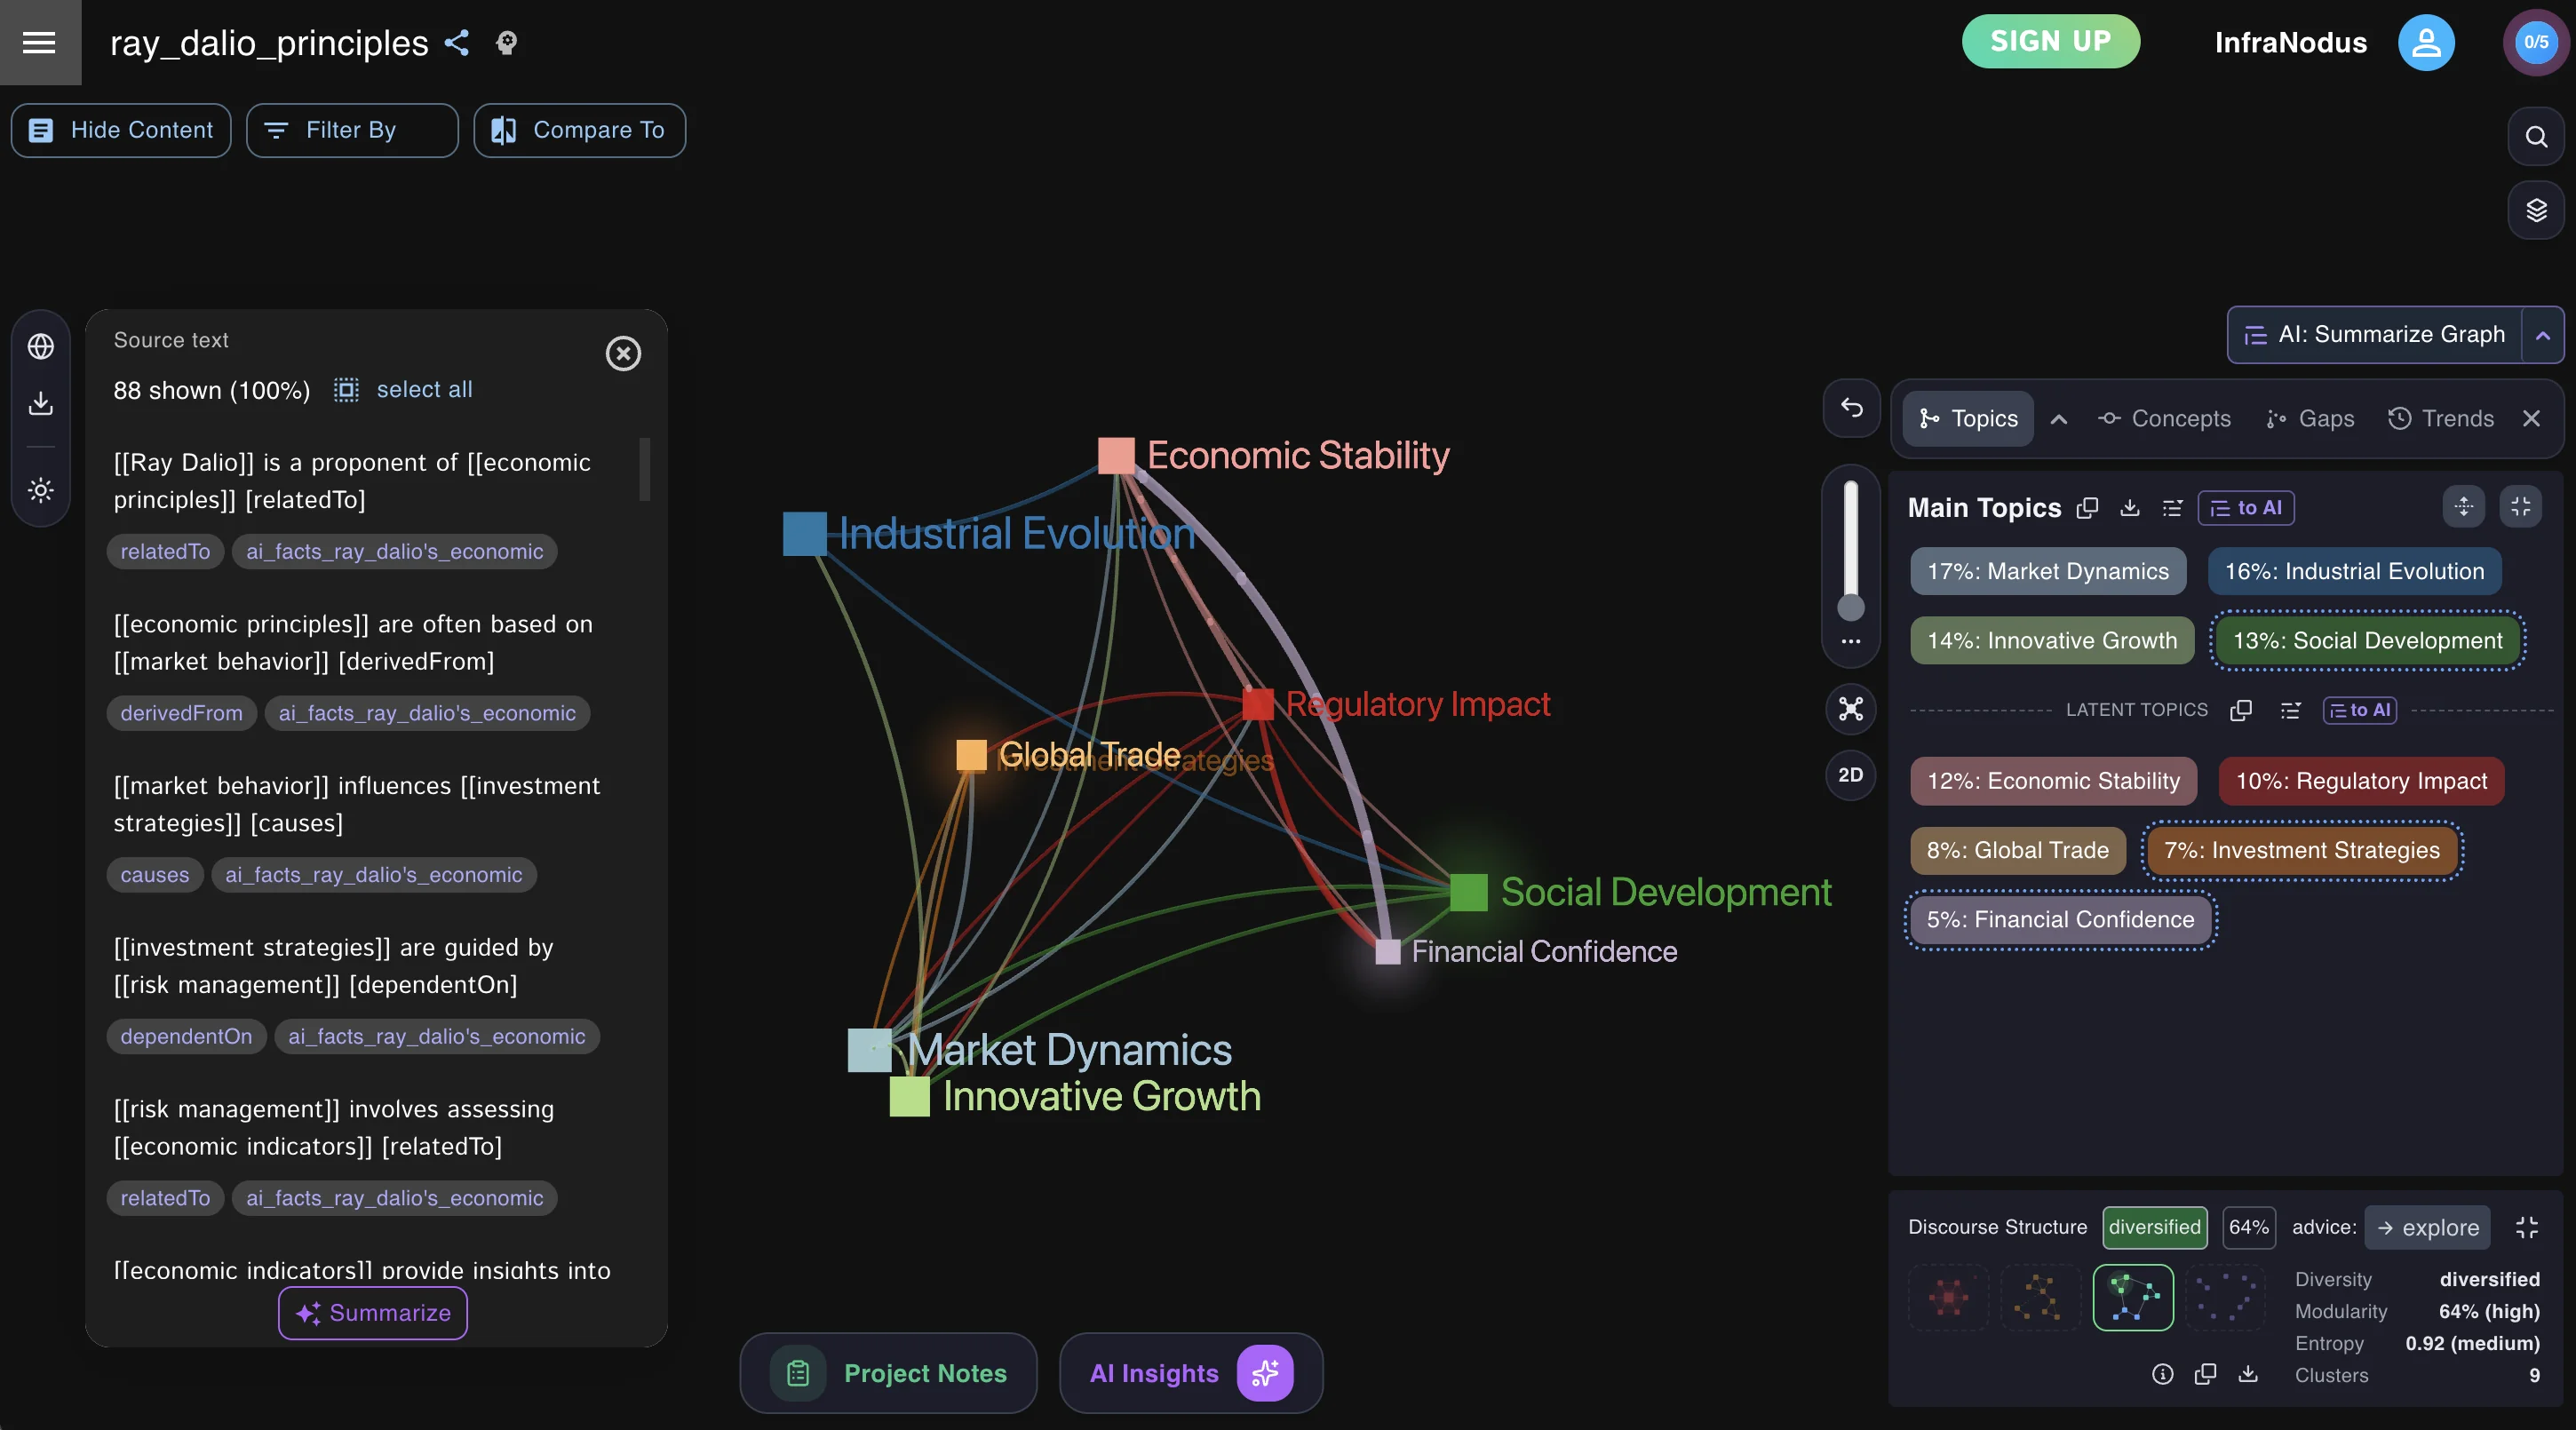The image size is (2576, 1430).
Task: Switch to the Gaps tab
Action: 2309,419
